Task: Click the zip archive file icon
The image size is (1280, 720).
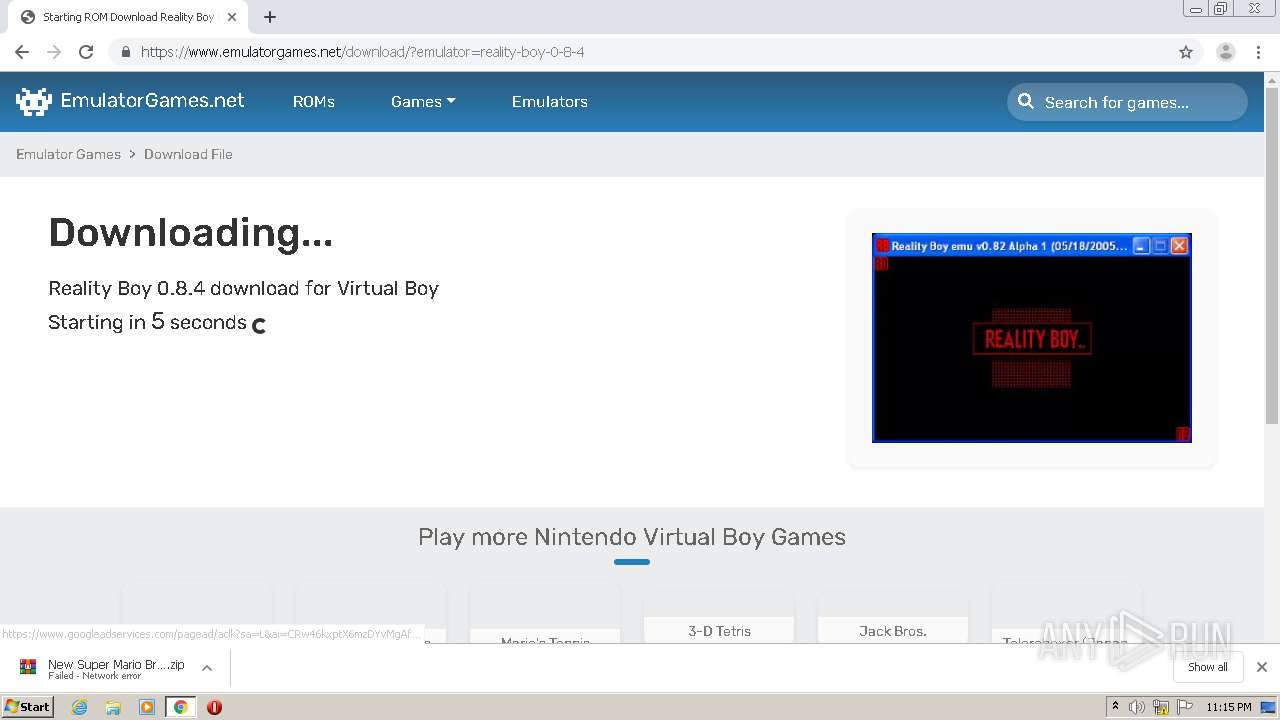Action: 28,667
